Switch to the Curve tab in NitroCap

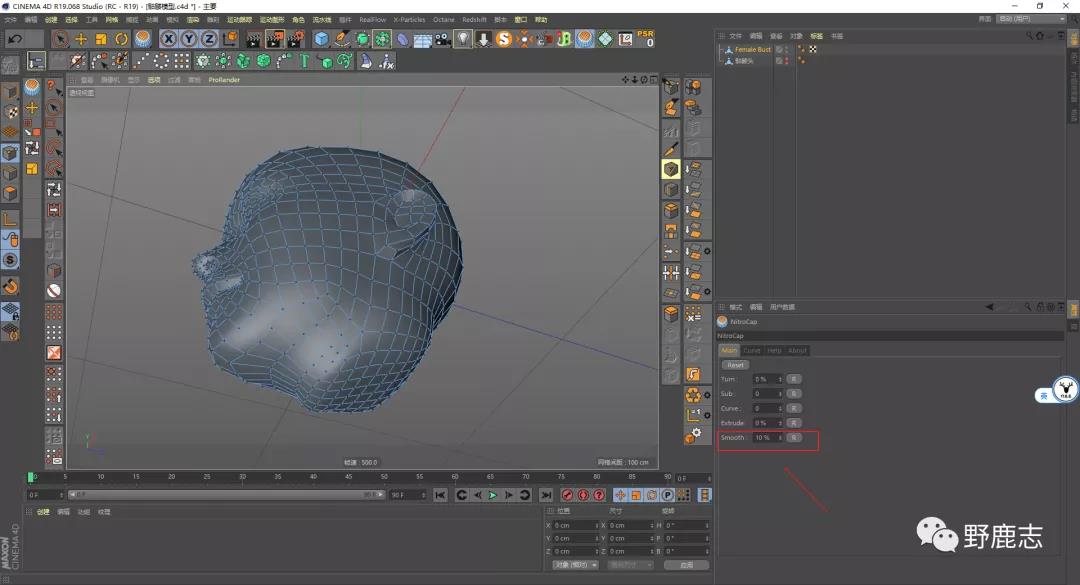click(751, 350)
